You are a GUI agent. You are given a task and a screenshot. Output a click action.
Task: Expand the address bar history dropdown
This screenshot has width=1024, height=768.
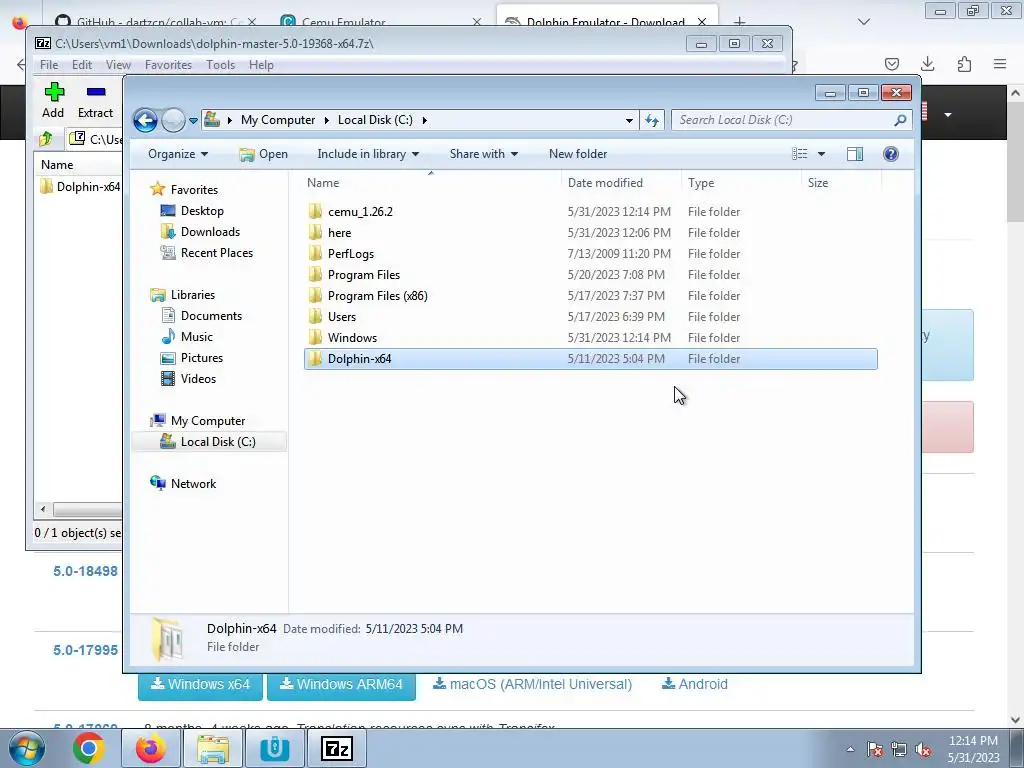[x=629, y=120]
